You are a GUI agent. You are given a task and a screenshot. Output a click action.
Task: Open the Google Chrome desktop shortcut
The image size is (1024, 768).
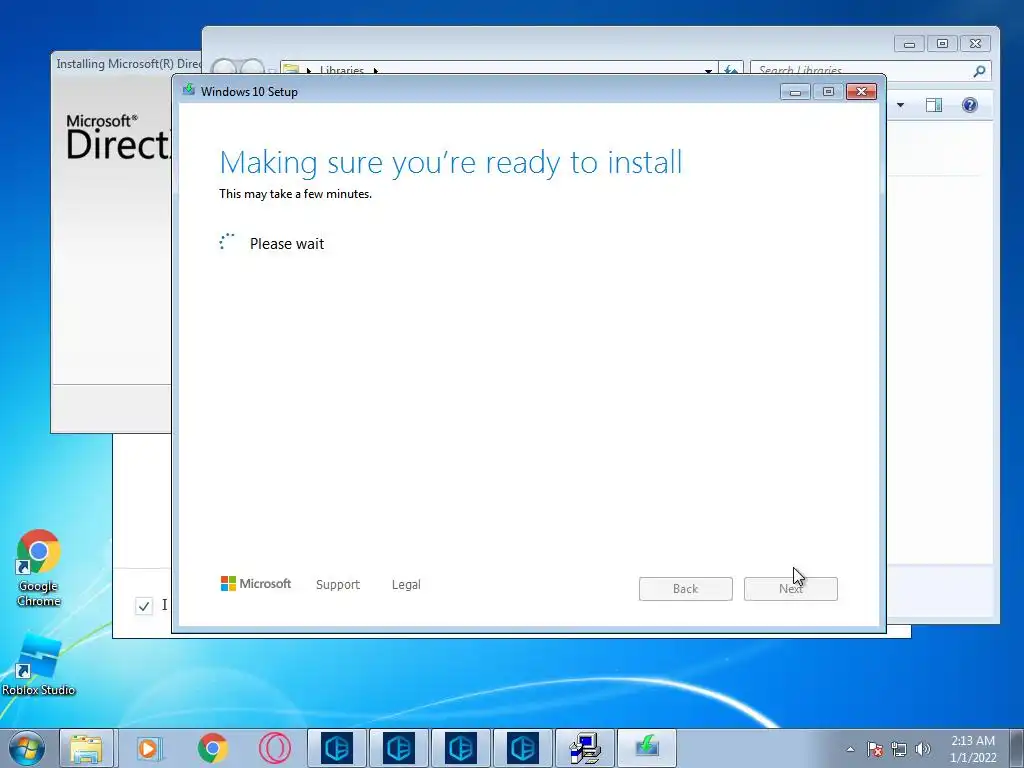coord(39,568)
